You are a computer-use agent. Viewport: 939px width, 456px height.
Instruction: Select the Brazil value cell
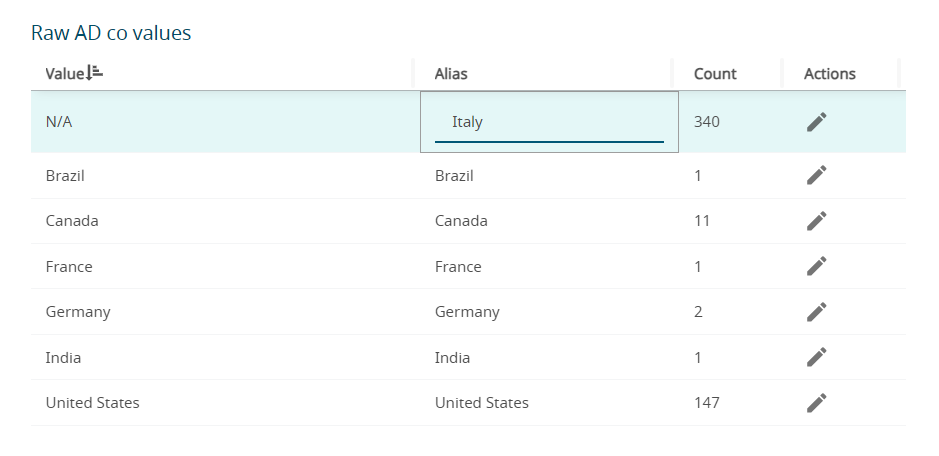point(65,176)
